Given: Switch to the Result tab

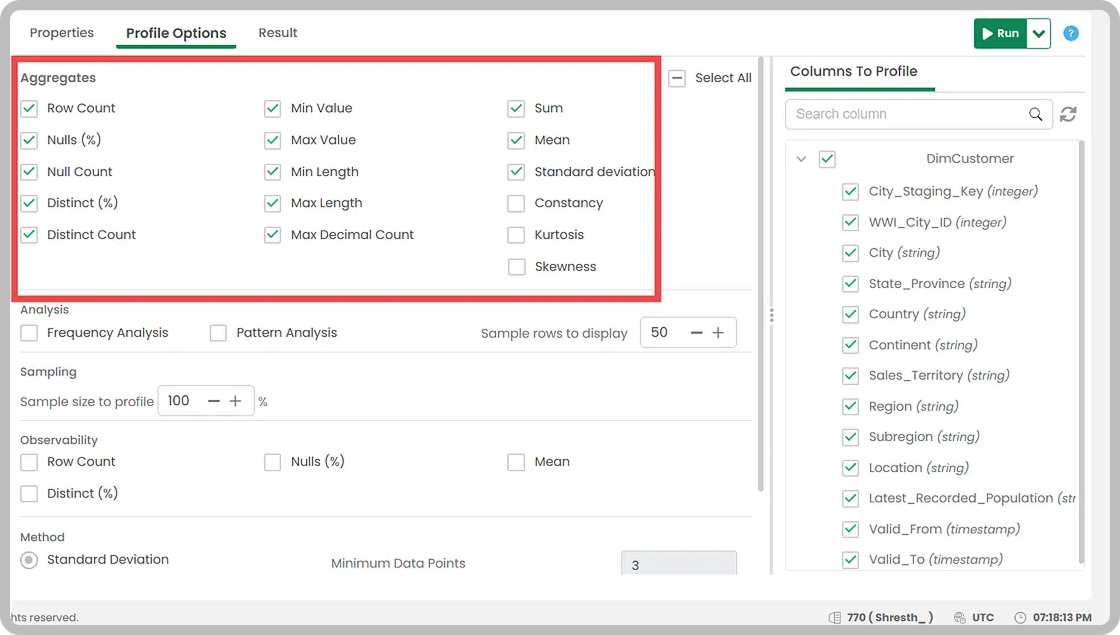Looking at the screenshot, I should [x=278, y=33].
